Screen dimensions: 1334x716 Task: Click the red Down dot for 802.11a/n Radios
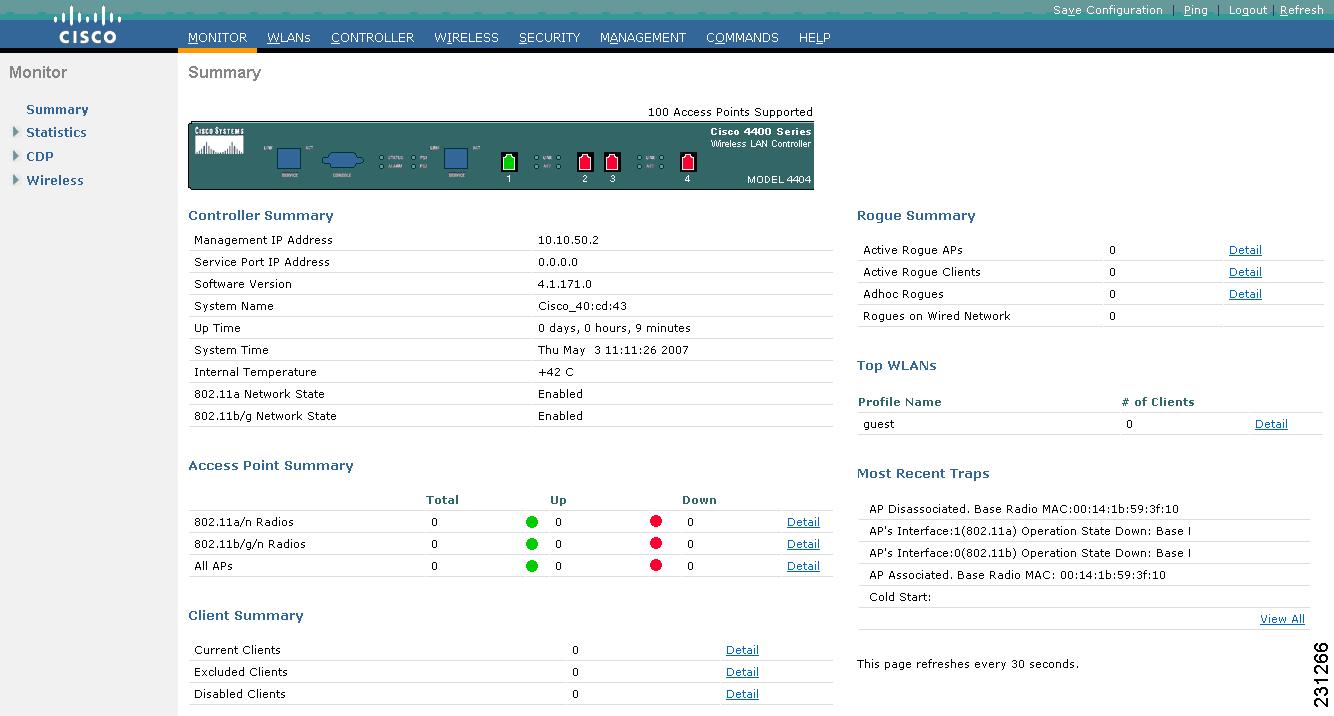(x=656, y=522)
